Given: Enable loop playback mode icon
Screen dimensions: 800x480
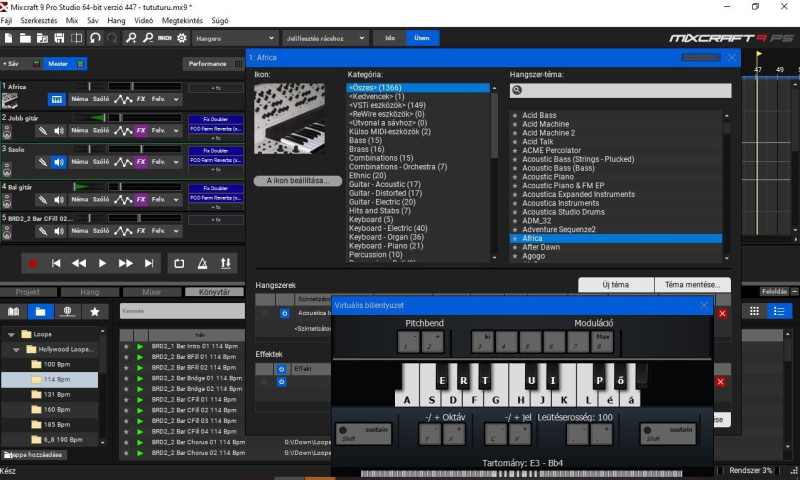Looking at the screenshot, I should point(179,263).
